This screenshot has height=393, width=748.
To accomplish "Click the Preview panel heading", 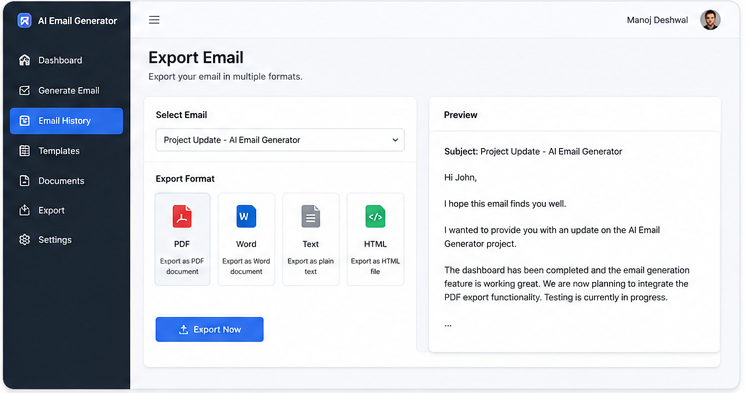I will (x=460, y=115).
